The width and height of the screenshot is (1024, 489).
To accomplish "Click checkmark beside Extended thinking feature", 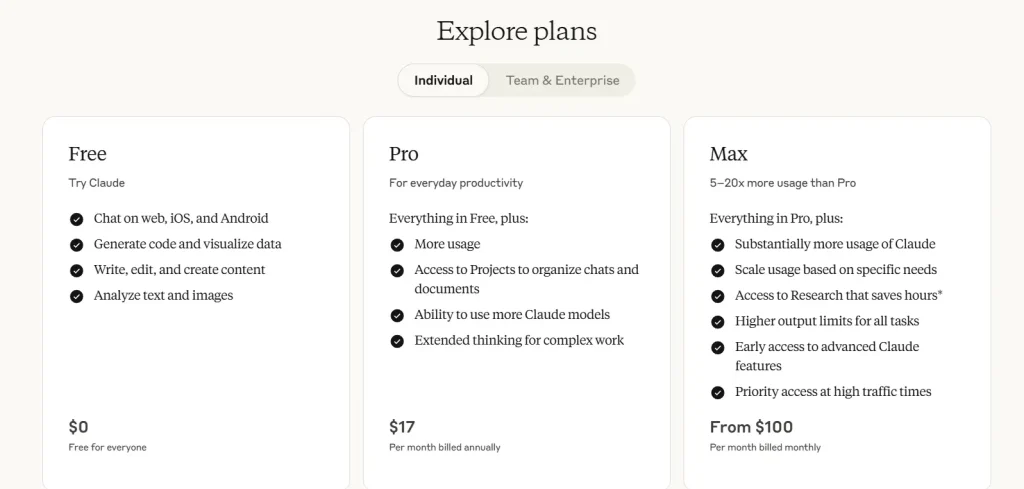I will click(x=397, y=341).
